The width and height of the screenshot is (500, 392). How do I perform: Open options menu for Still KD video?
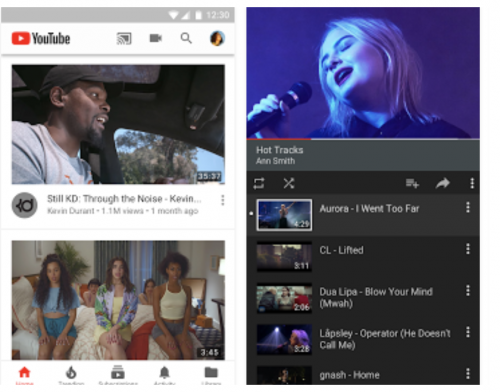pyautogui.click(x=223, y=200)
